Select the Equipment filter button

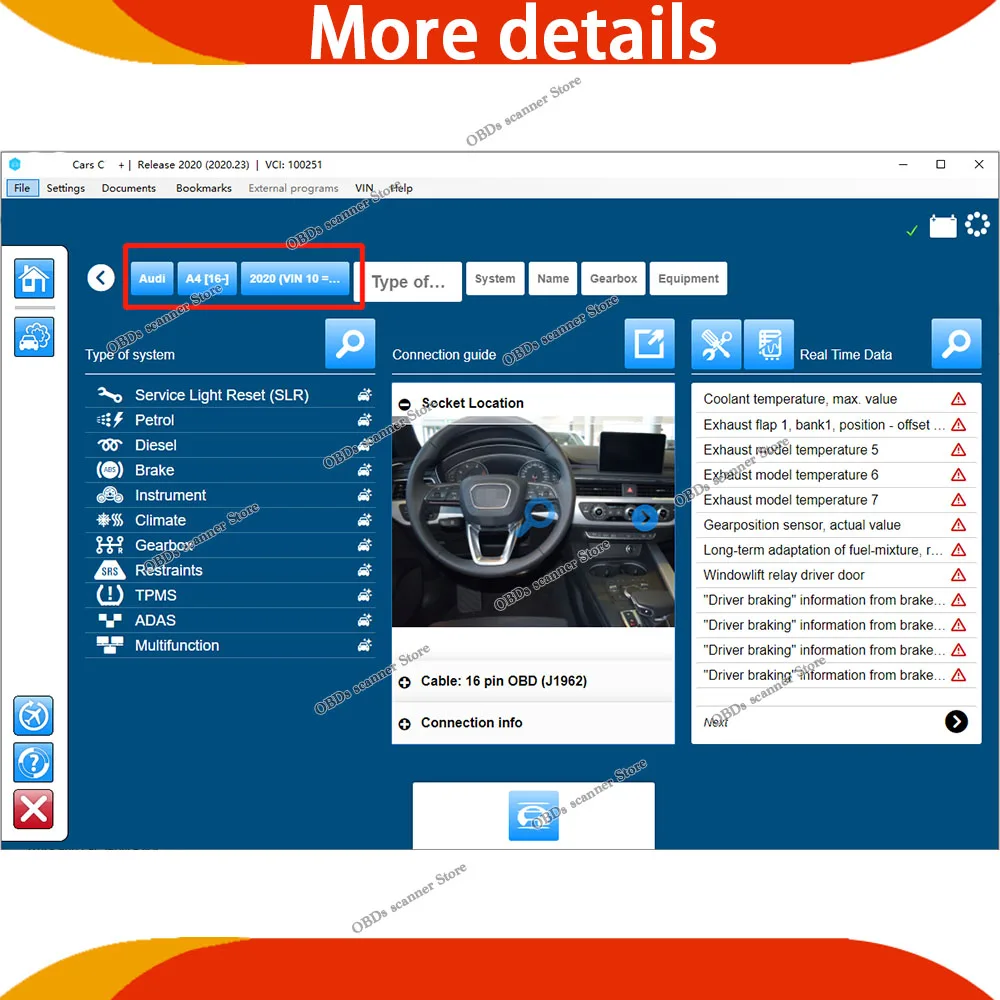[x=688, y=279]
